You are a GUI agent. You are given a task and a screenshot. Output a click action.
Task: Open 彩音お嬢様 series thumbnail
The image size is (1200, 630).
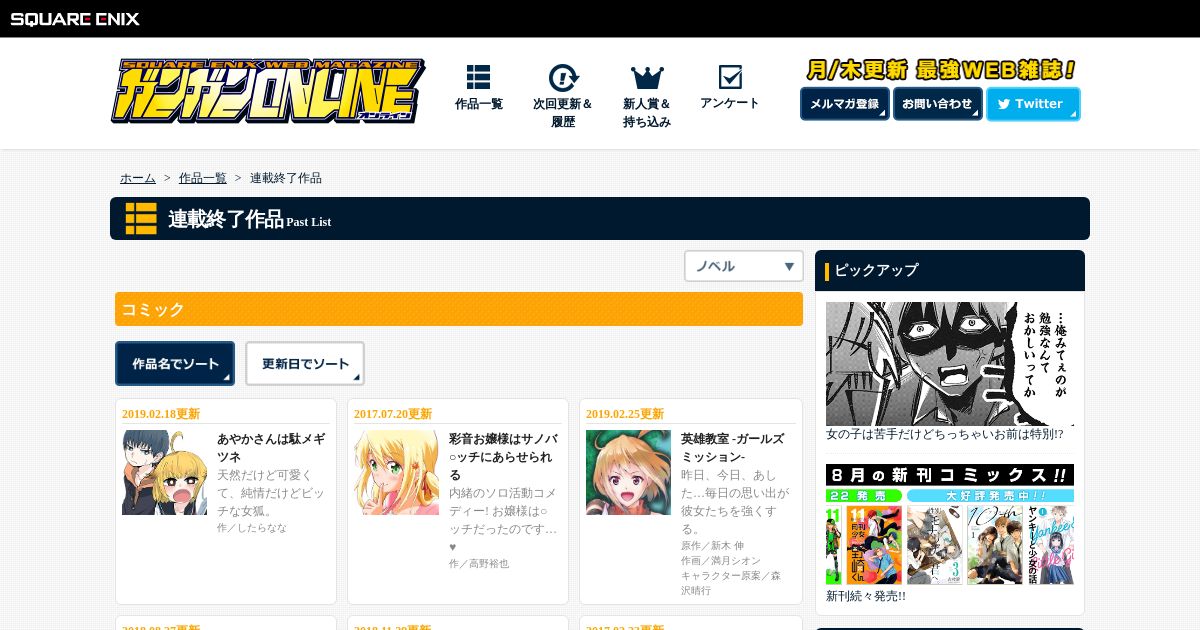pos(396,472)
